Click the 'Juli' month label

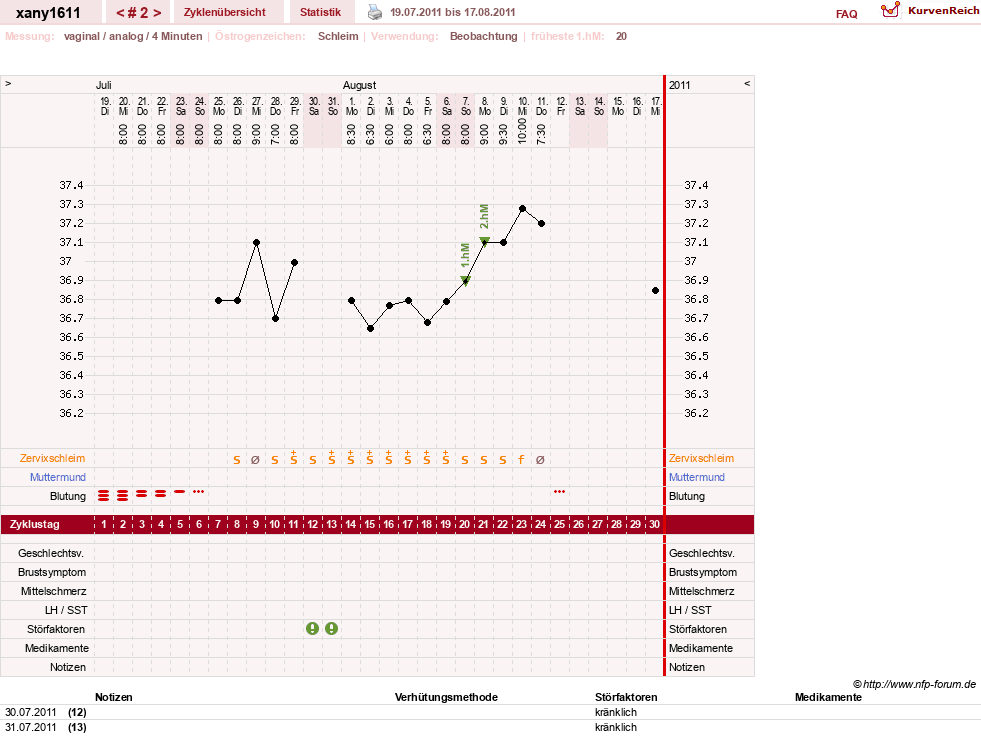pos(103,85)
